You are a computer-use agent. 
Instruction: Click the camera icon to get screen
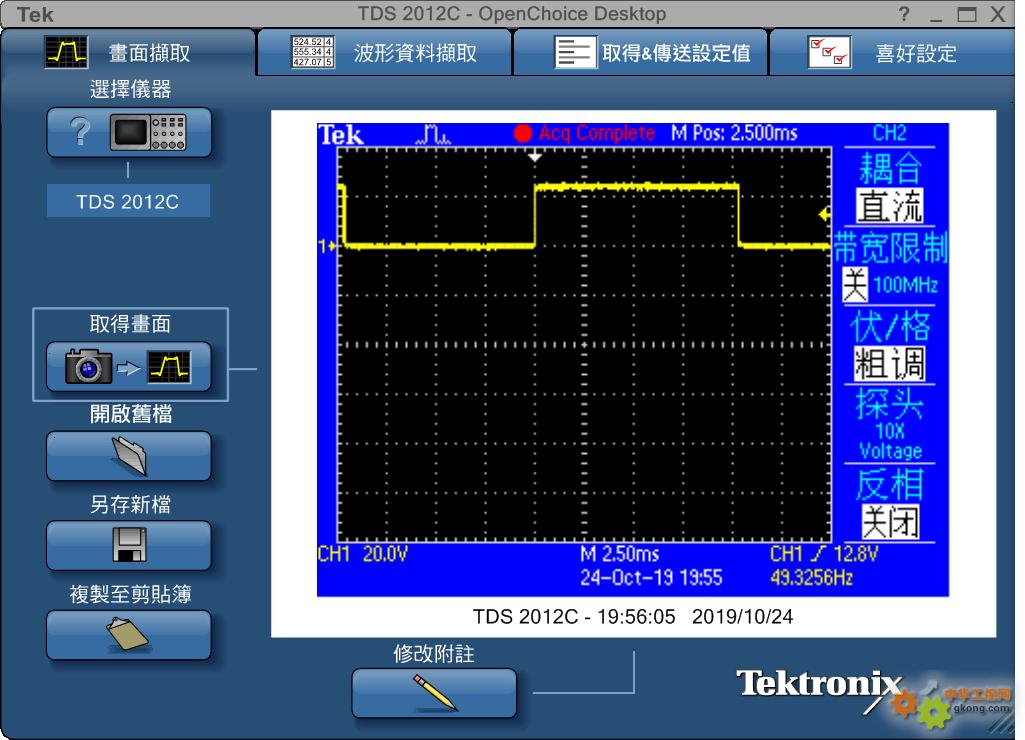[x=88, y=367]
